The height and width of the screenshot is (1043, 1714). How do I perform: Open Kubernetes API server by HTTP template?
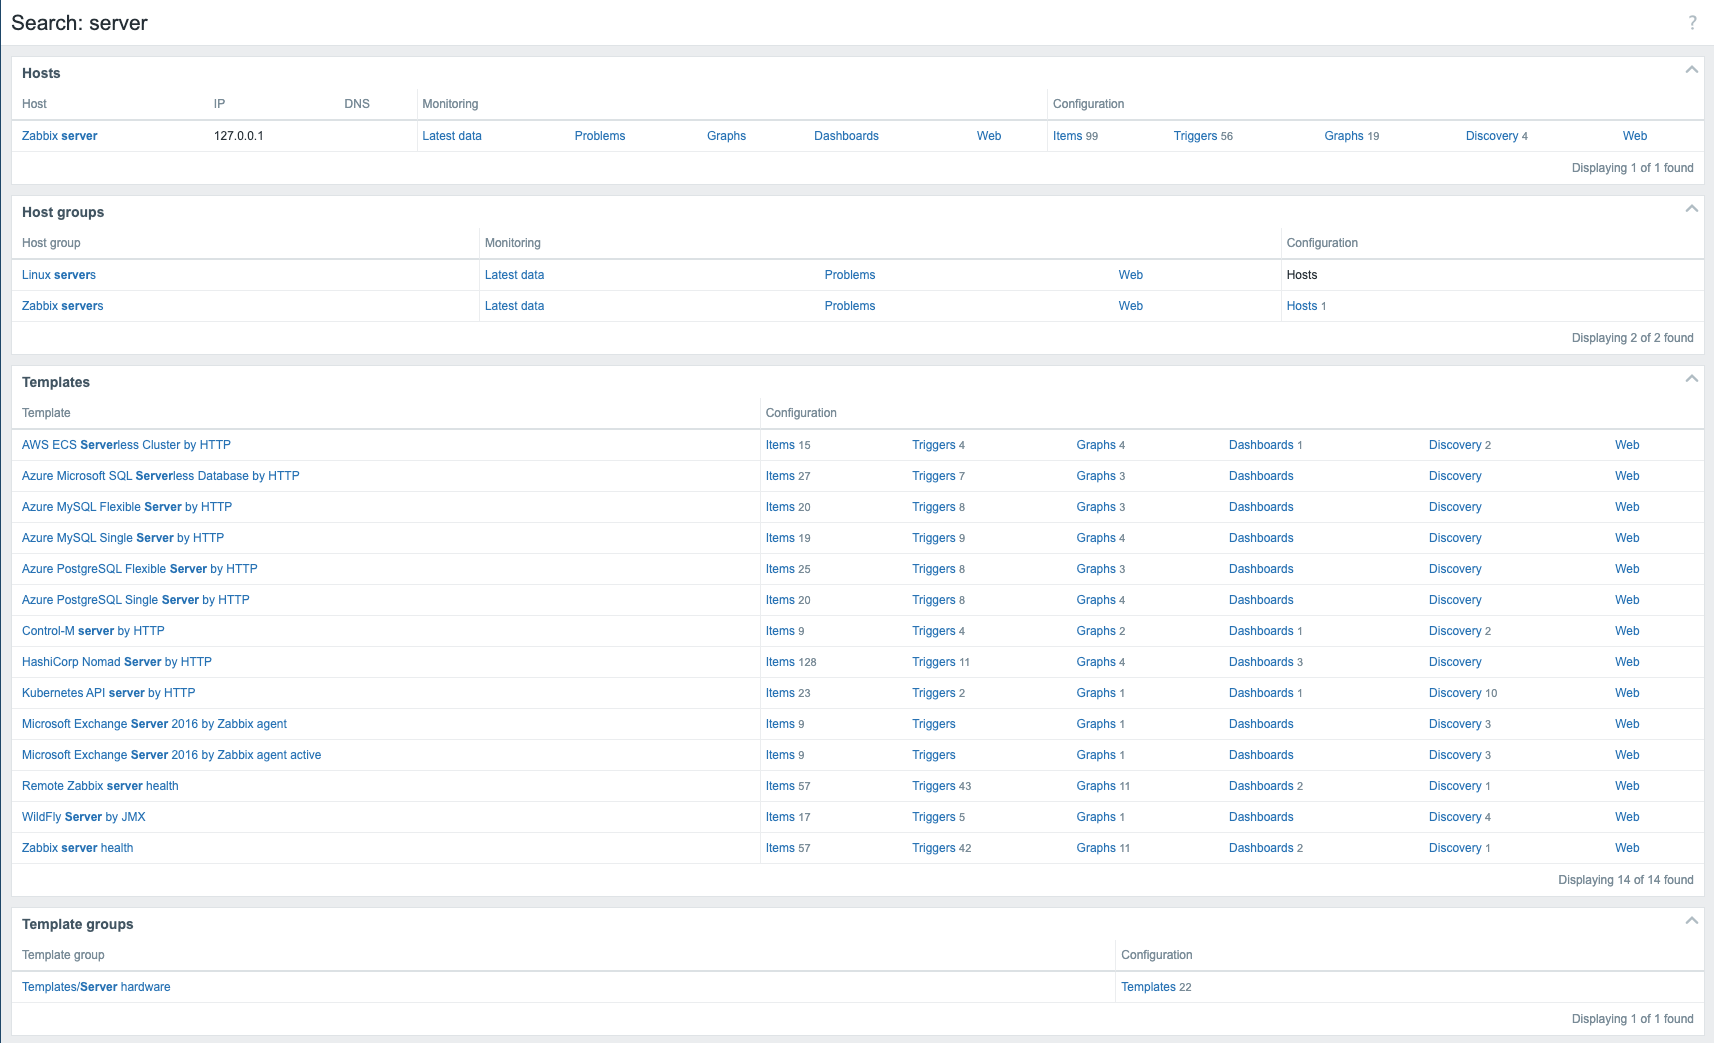109,693
